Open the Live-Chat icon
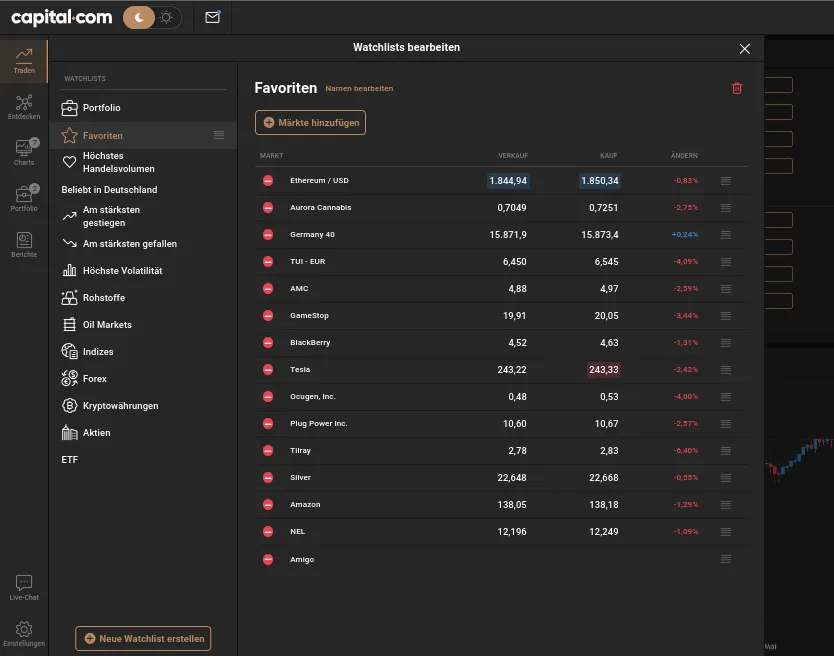The width and height of the screenshot is (834, 656). point(24,587)
